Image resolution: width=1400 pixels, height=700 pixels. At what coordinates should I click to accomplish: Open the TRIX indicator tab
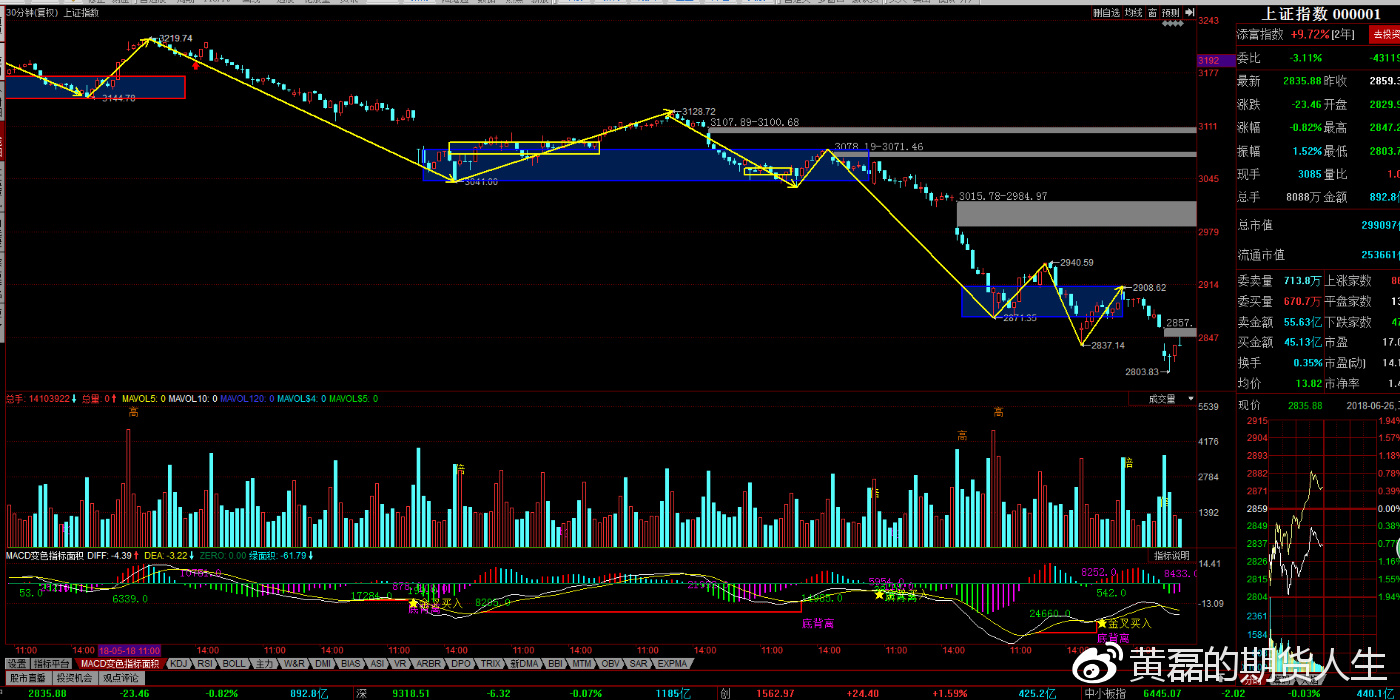click(x=491, y=663)
